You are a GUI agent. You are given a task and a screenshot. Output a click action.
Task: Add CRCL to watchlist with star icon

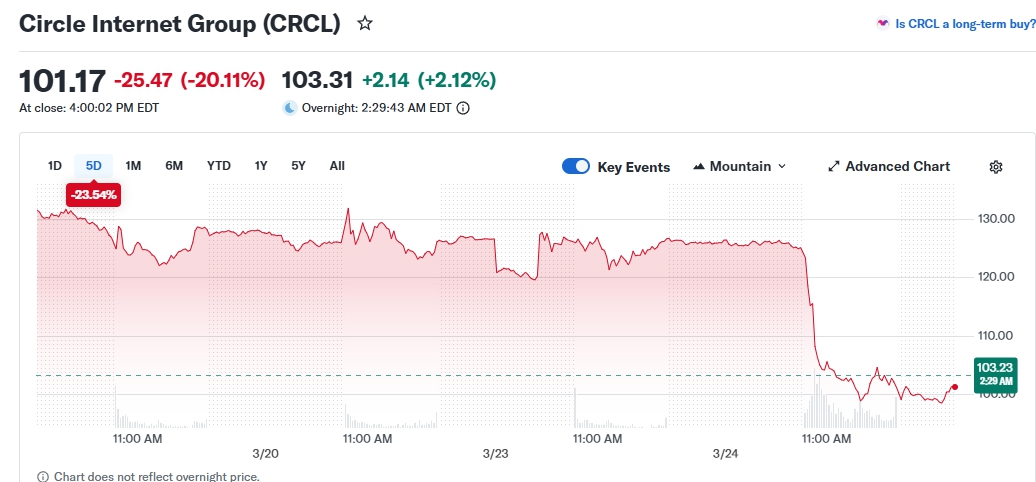[x=365, y=24]
